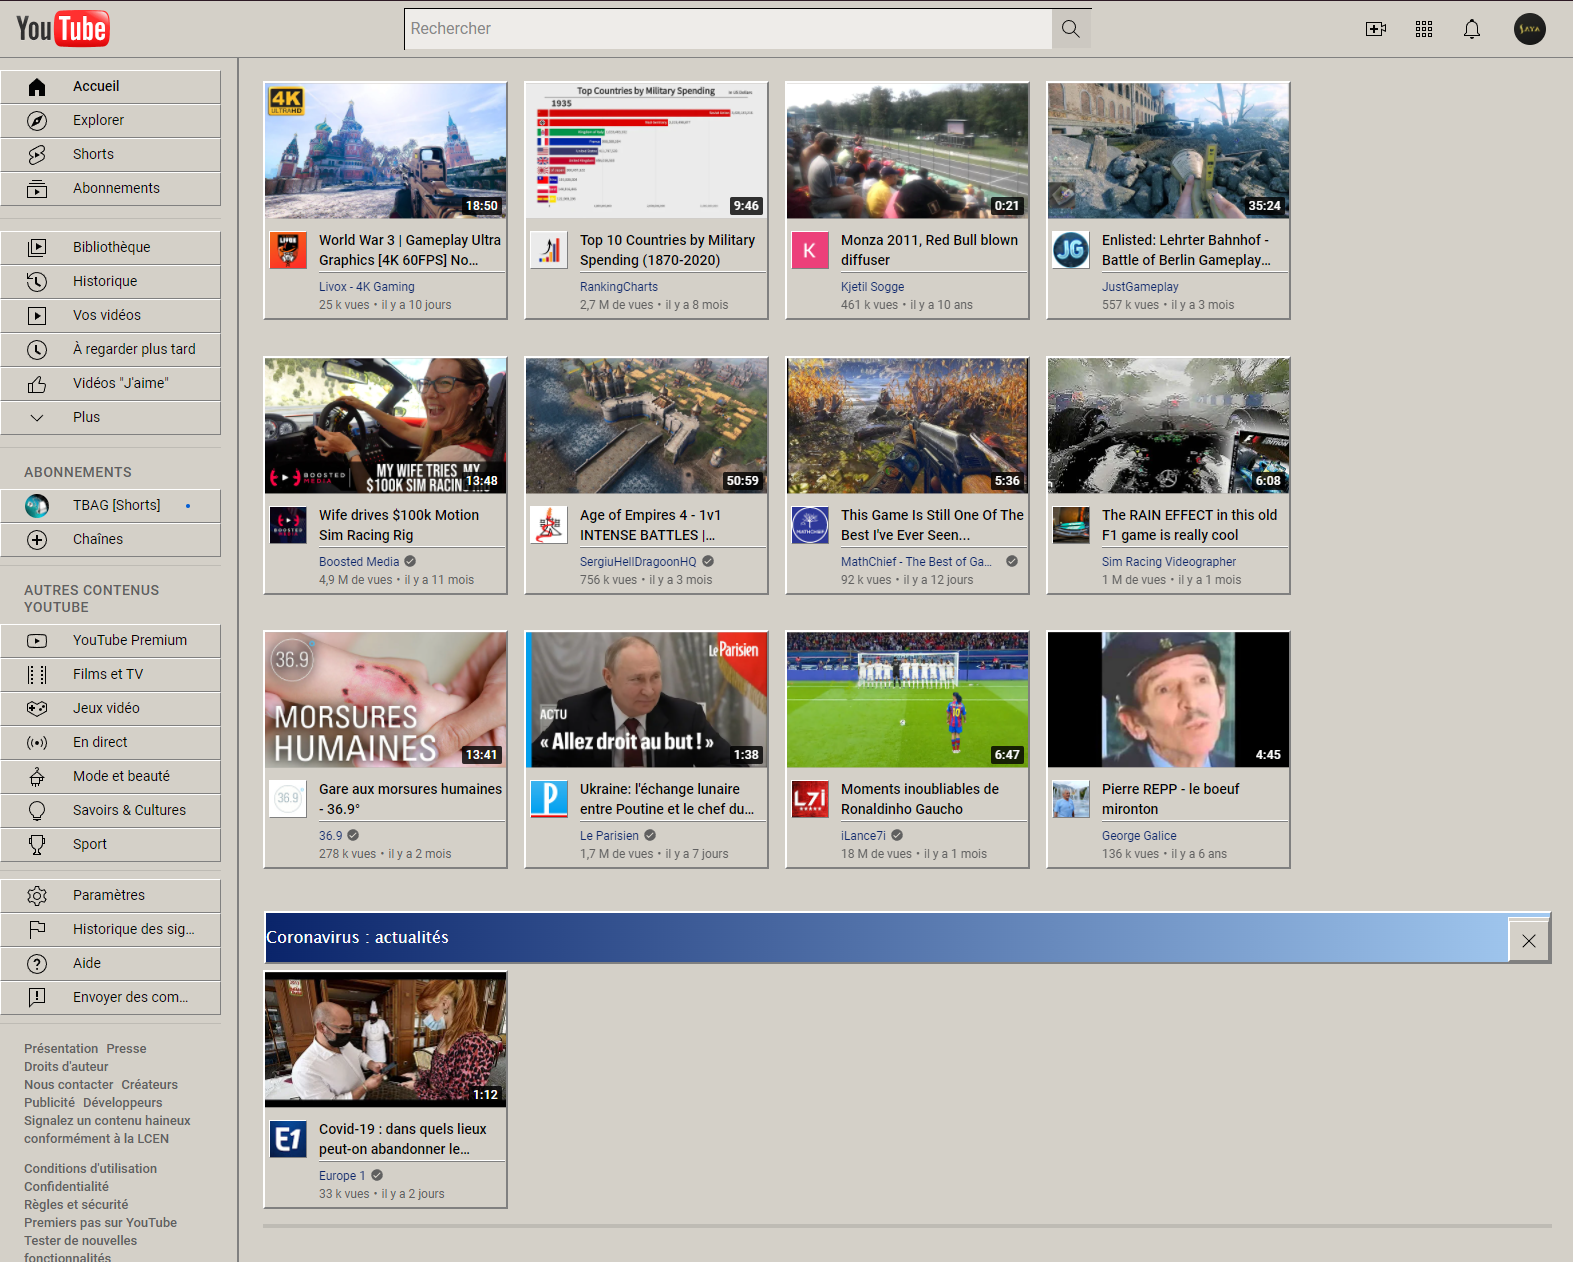Click the plus icon beside Chaînes
Viewport: 1573px width, 1262px height.
tap(37, 540)
